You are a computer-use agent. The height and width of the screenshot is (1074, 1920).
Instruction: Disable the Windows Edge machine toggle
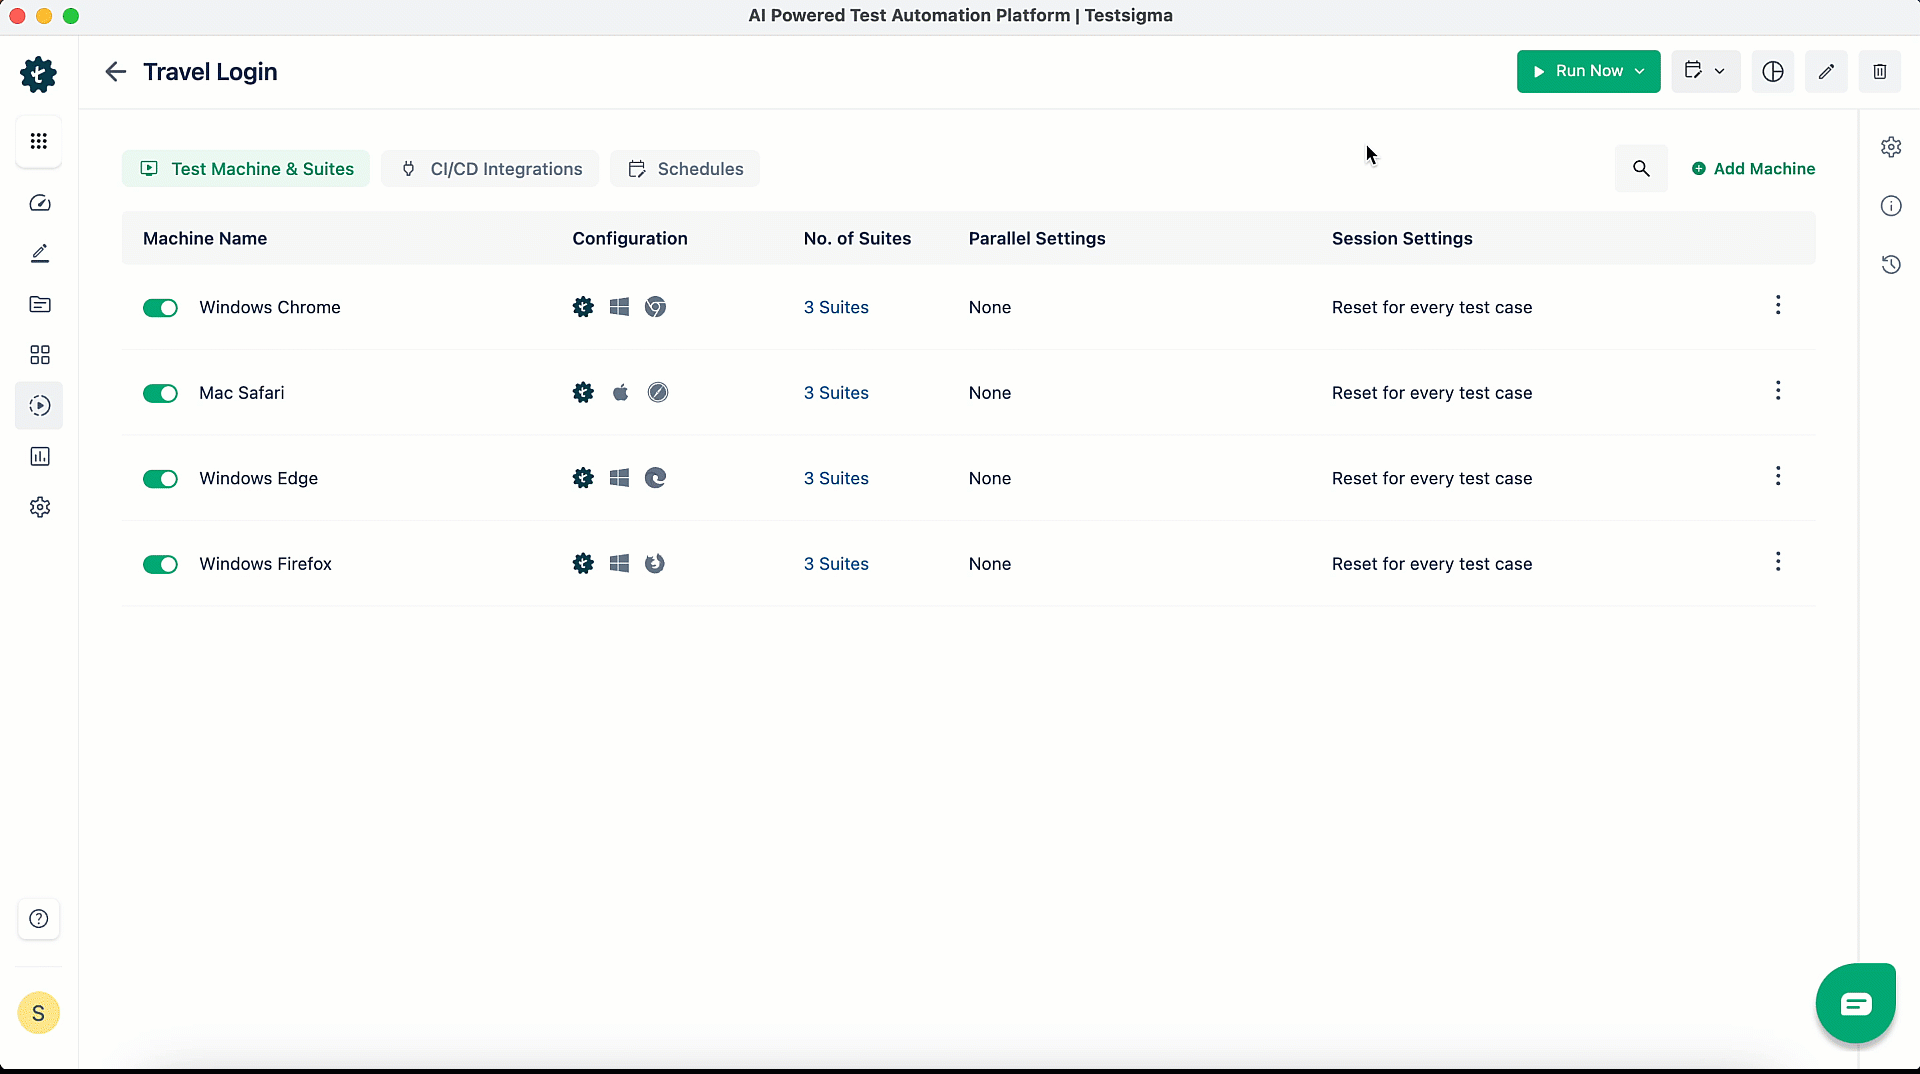[x=160, y=479]
